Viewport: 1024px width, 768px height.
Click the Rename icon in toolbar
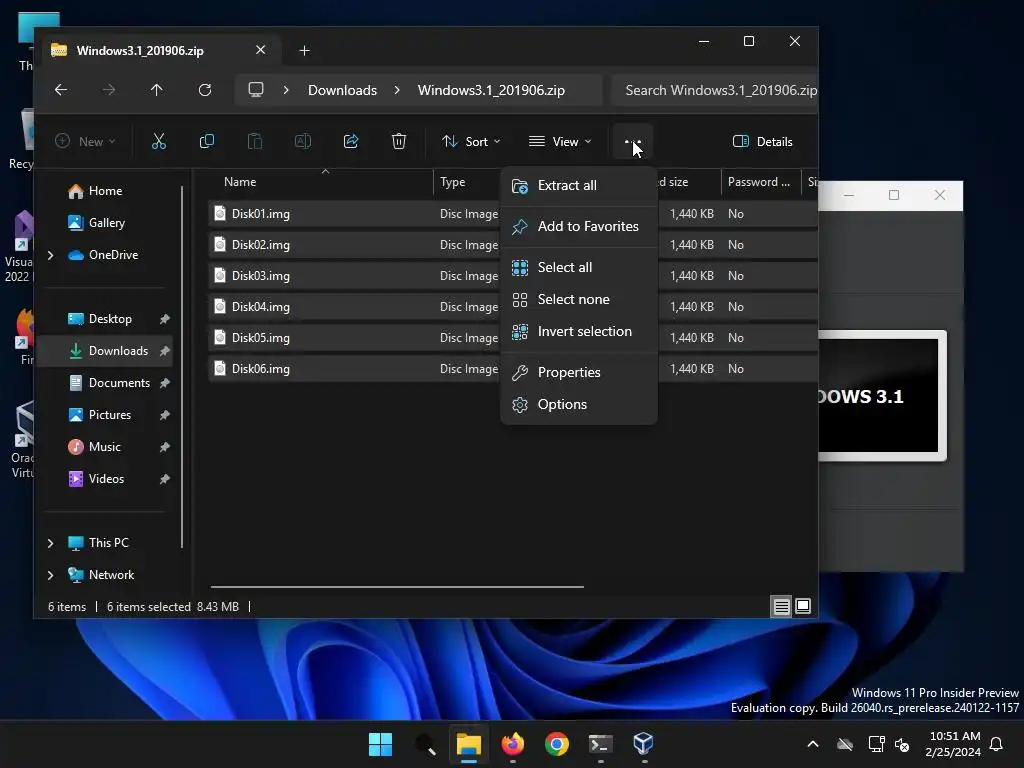[303, 141]
